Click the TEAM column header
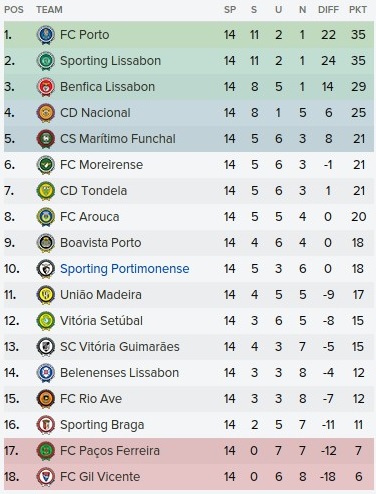The image size is (376, 494). point(49,10)
